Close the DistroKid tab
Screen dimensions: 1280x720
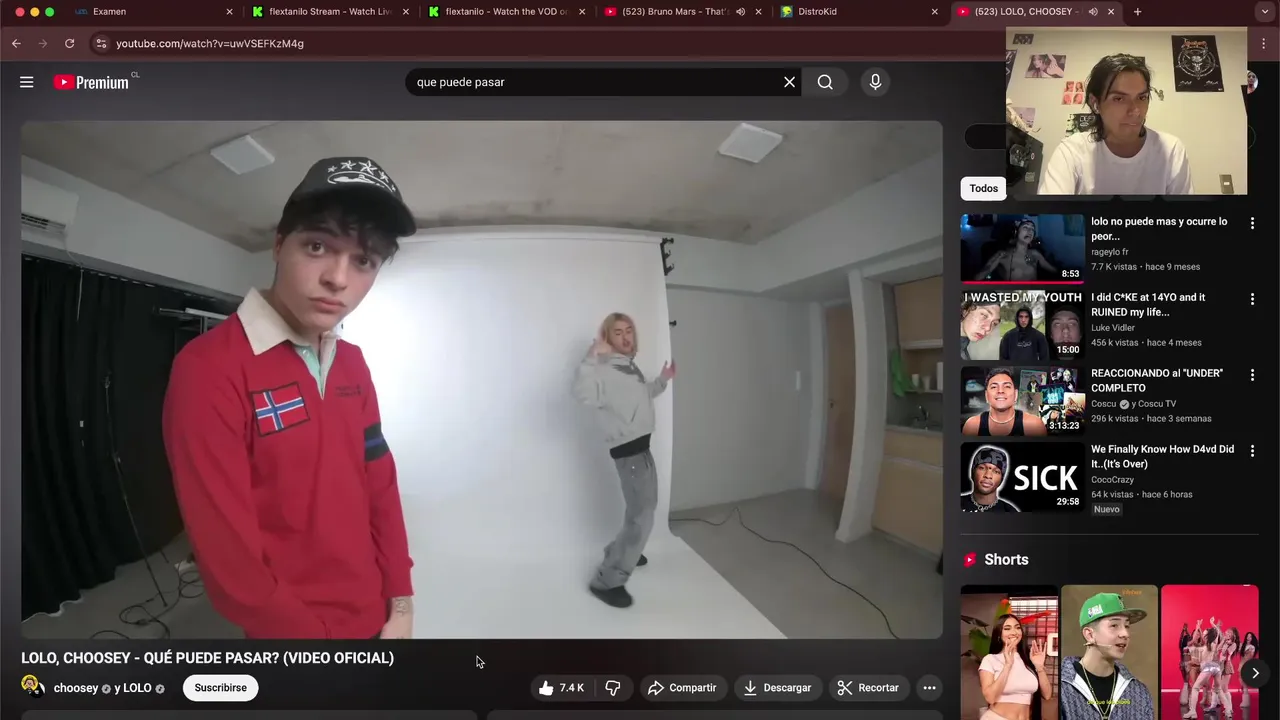[x=935, y=12]
